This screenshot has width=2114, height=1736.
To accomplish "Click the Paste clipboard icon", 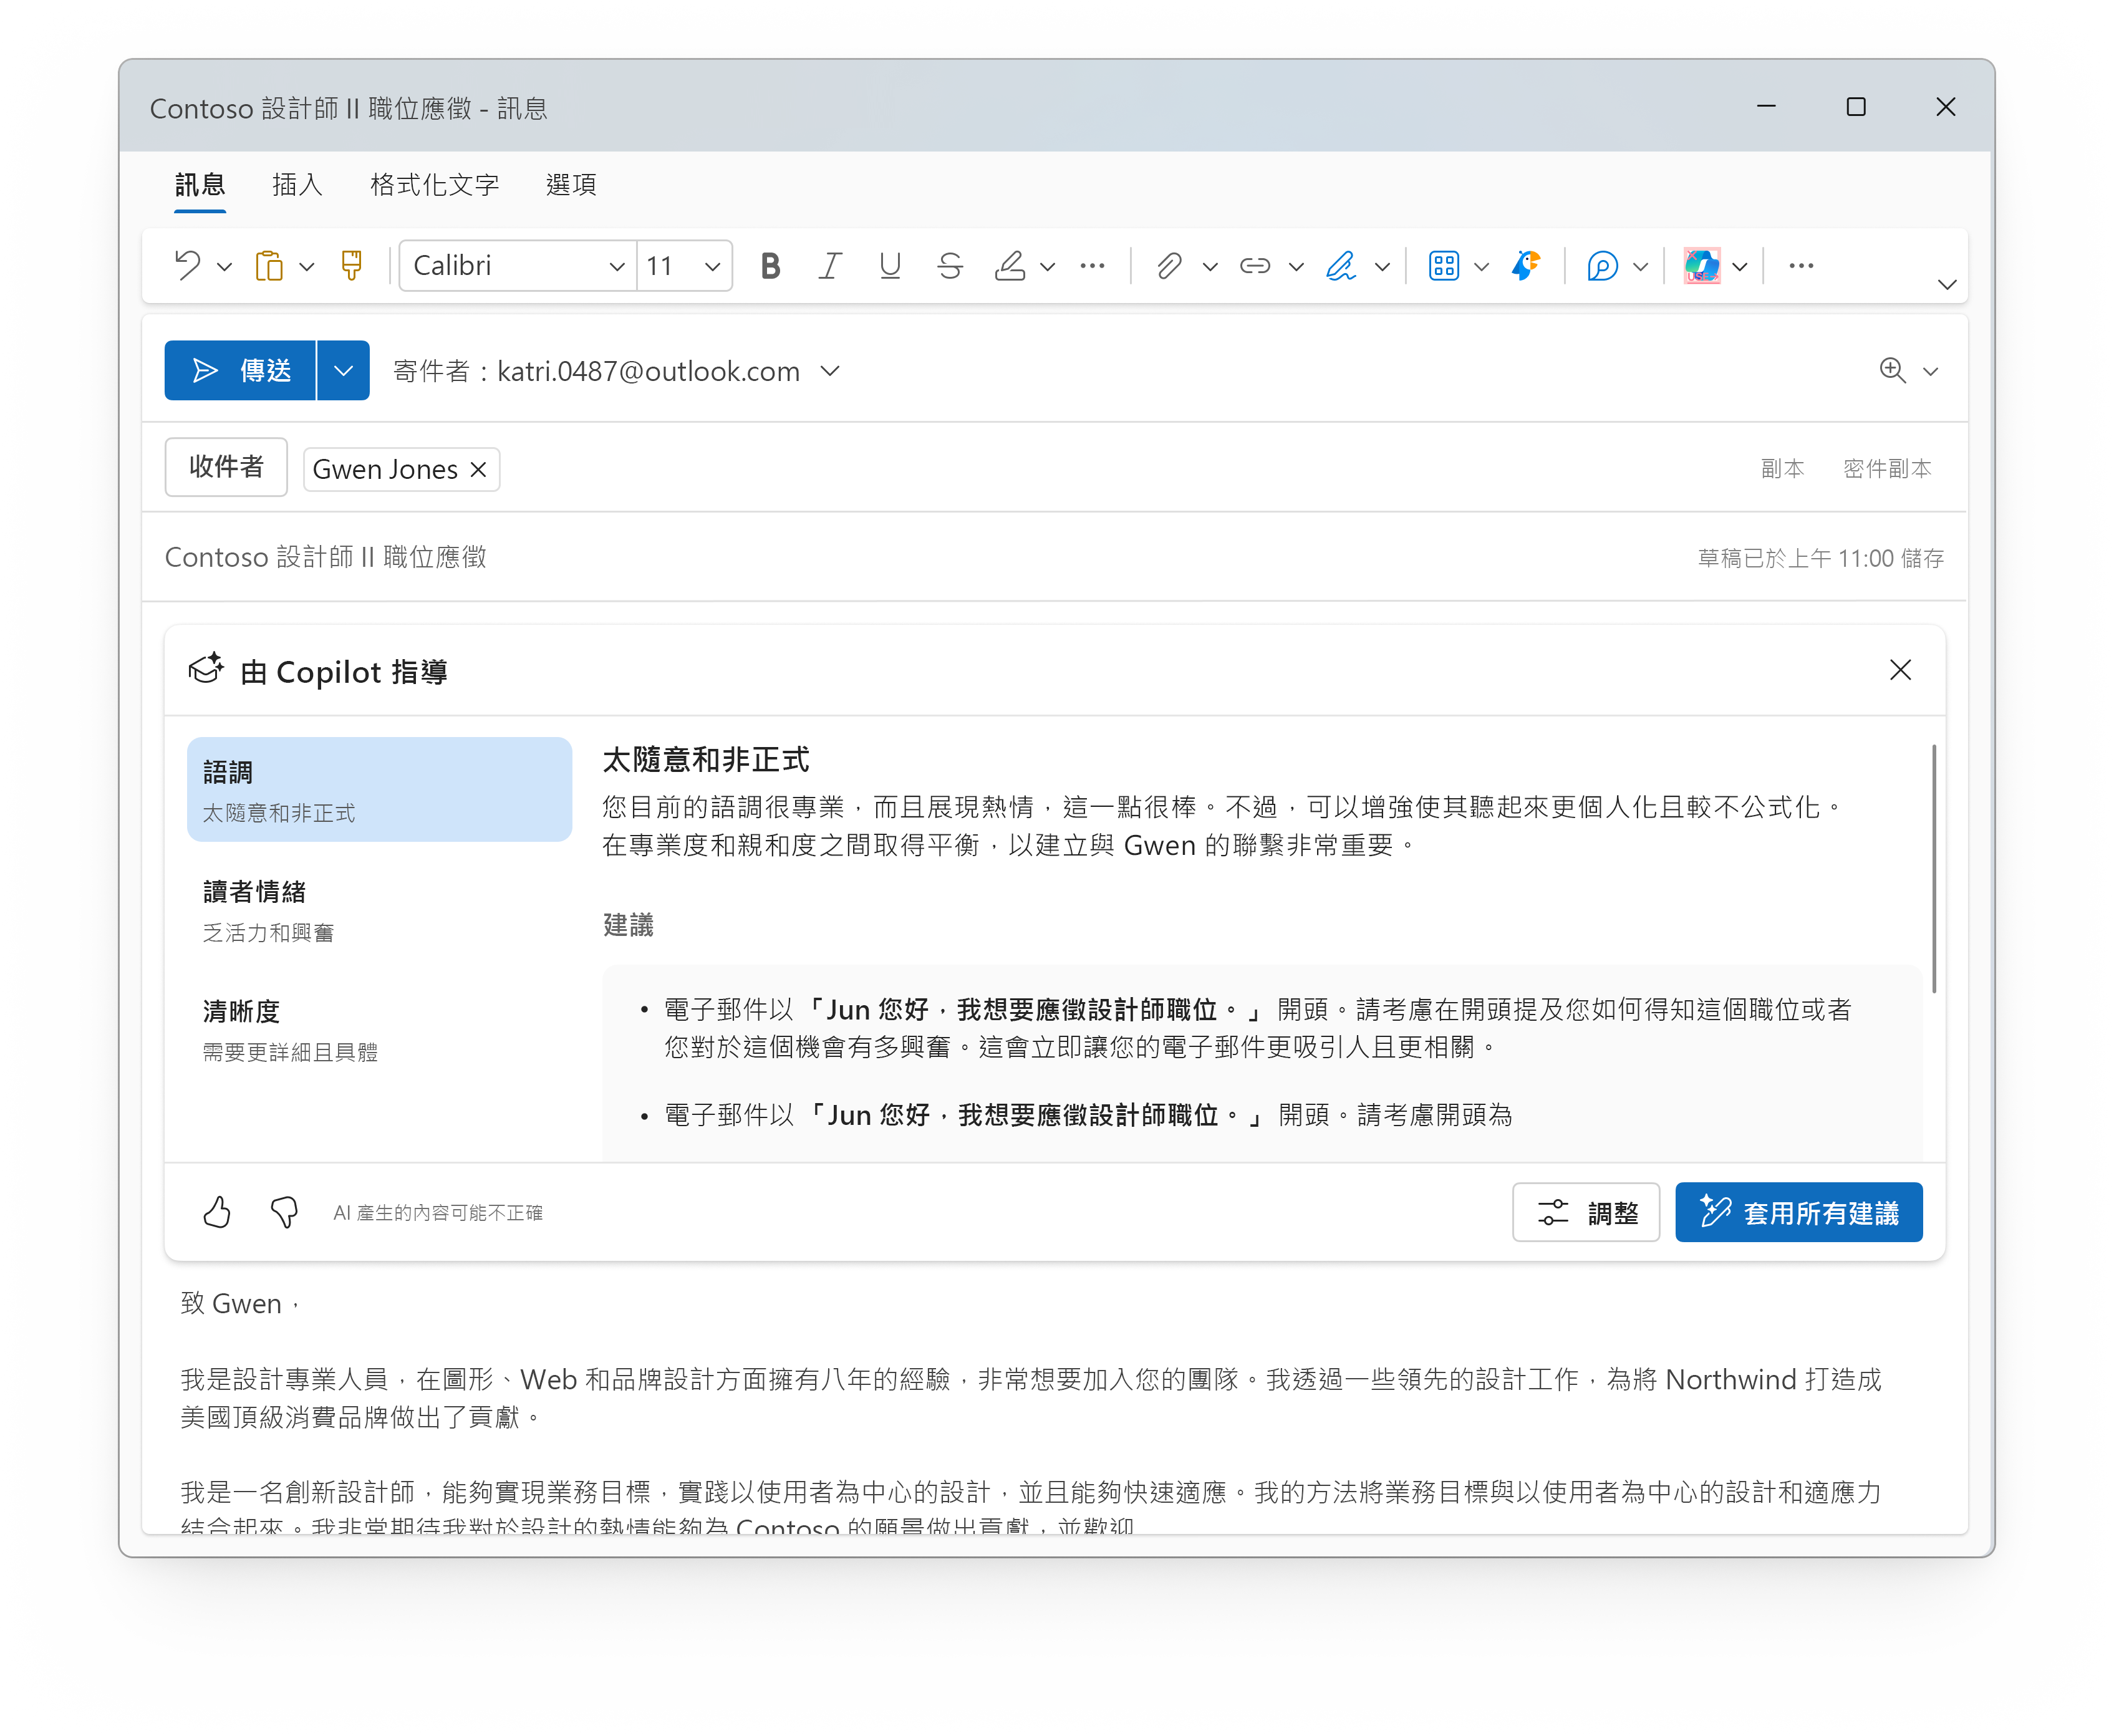I will tap(269, 266).
